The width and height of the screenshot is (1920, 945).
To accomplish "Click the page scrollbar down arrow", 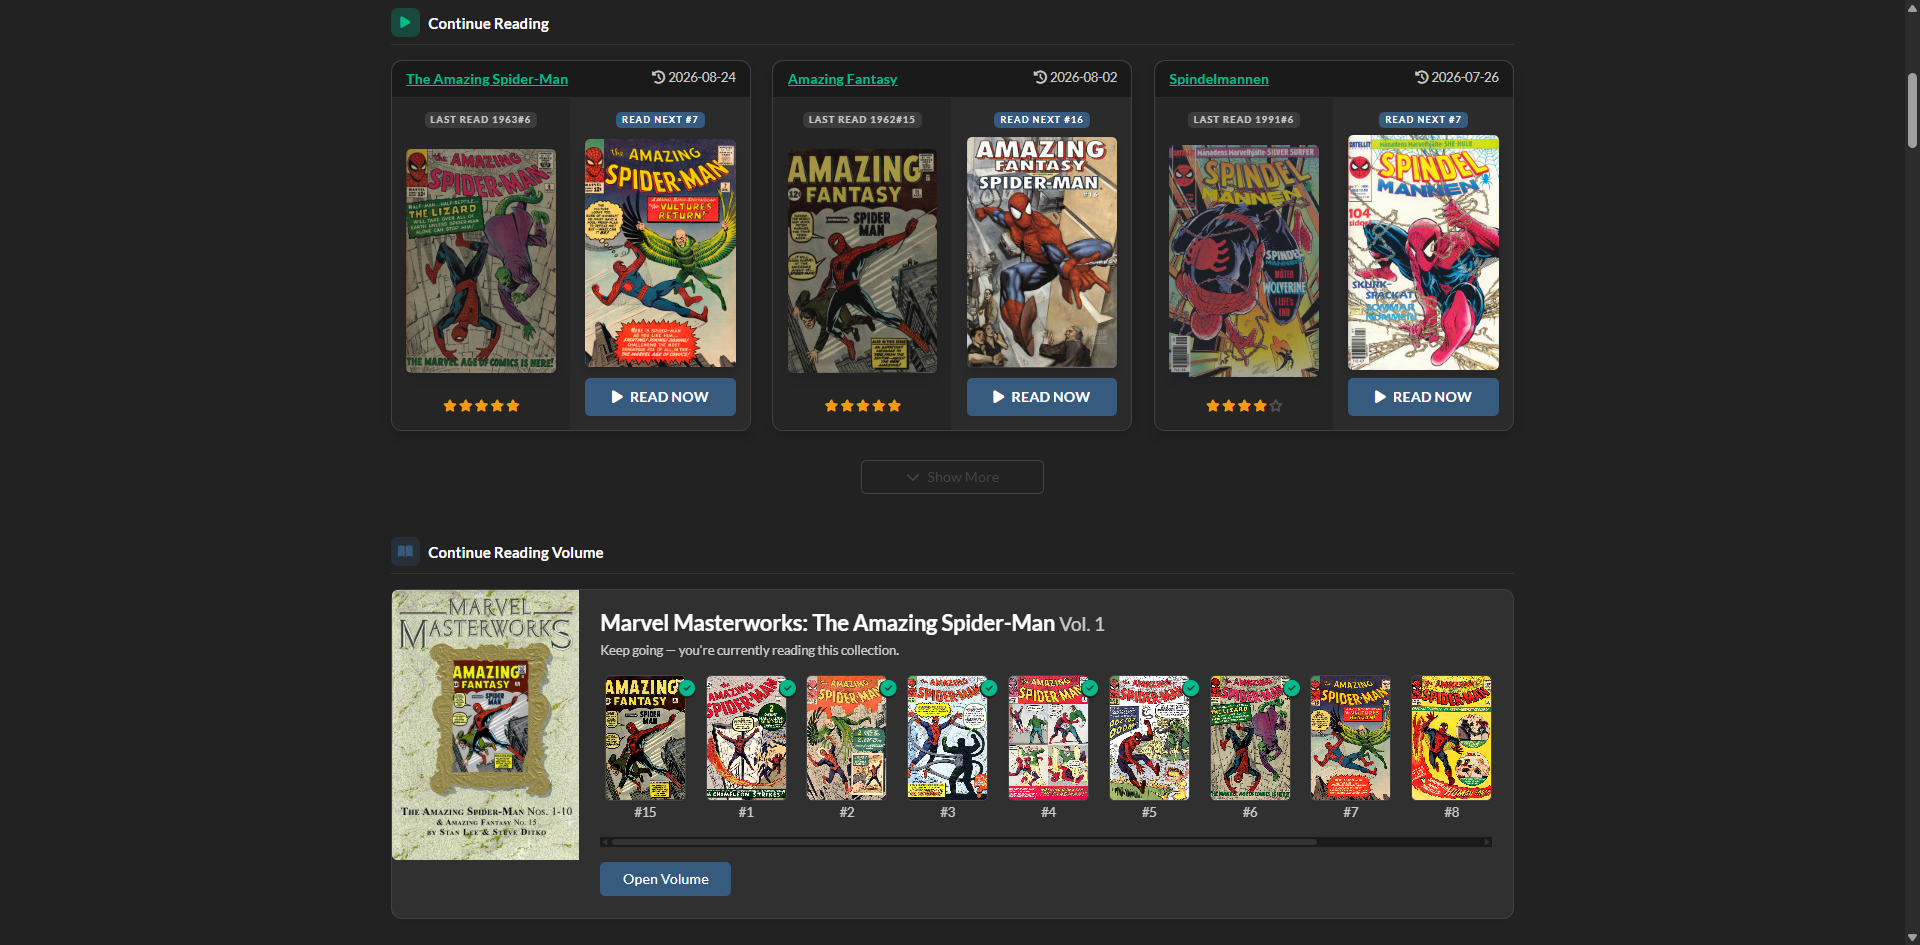I will pos(1912,938).
